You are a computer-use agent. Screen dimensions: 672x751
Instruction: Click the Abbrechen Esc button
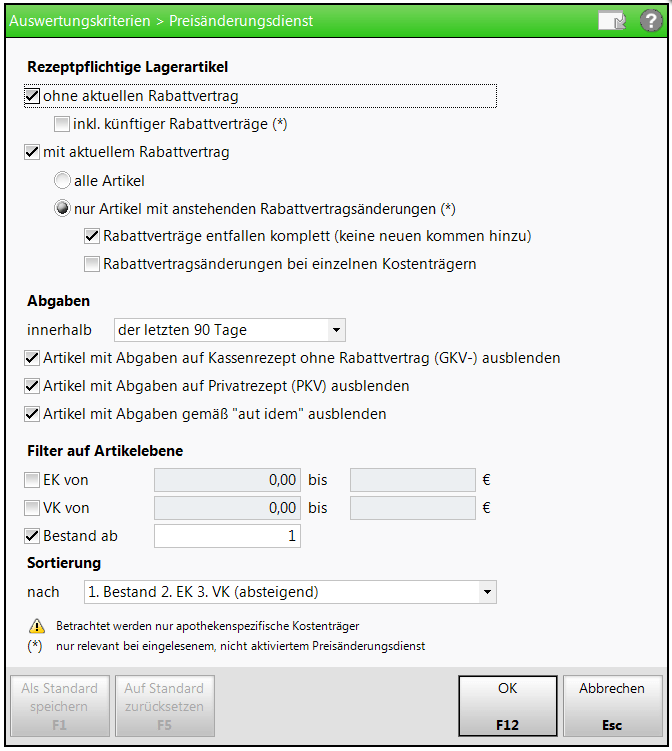[x=613, y=706]
